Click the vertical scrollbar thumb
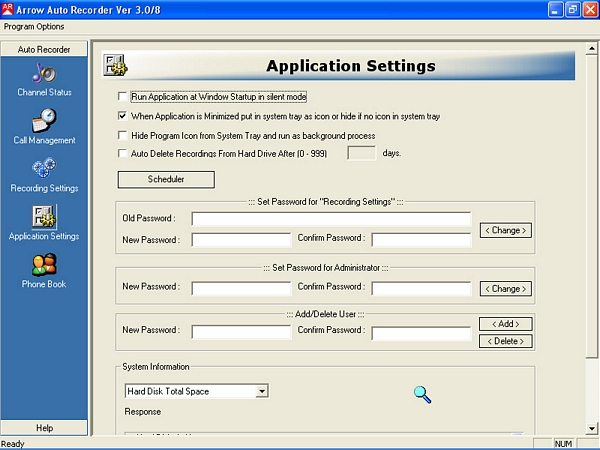This screenshot has height=450, width=600. pos(592,207)
